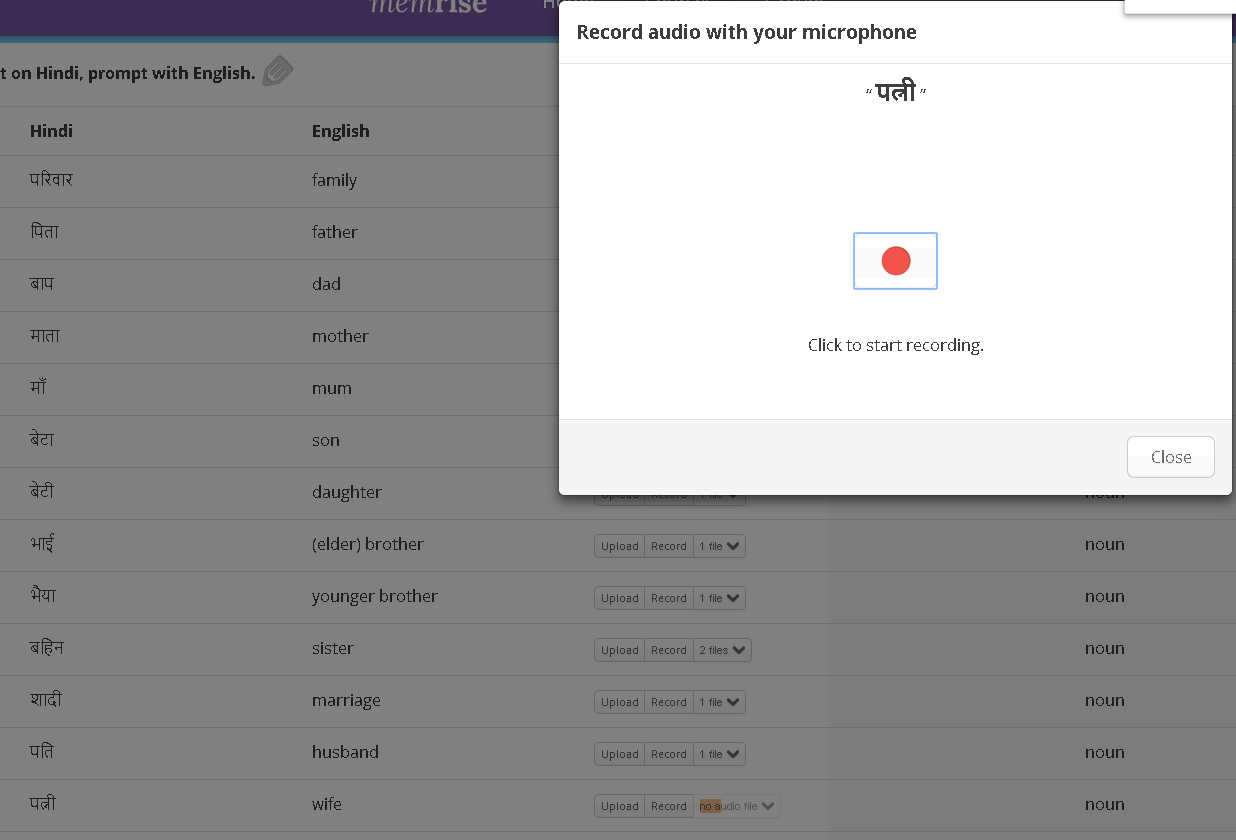Viewport: 1236px width, 840px height.
Task: Click Record in the elder brother row
Action: tap(669, 546)
